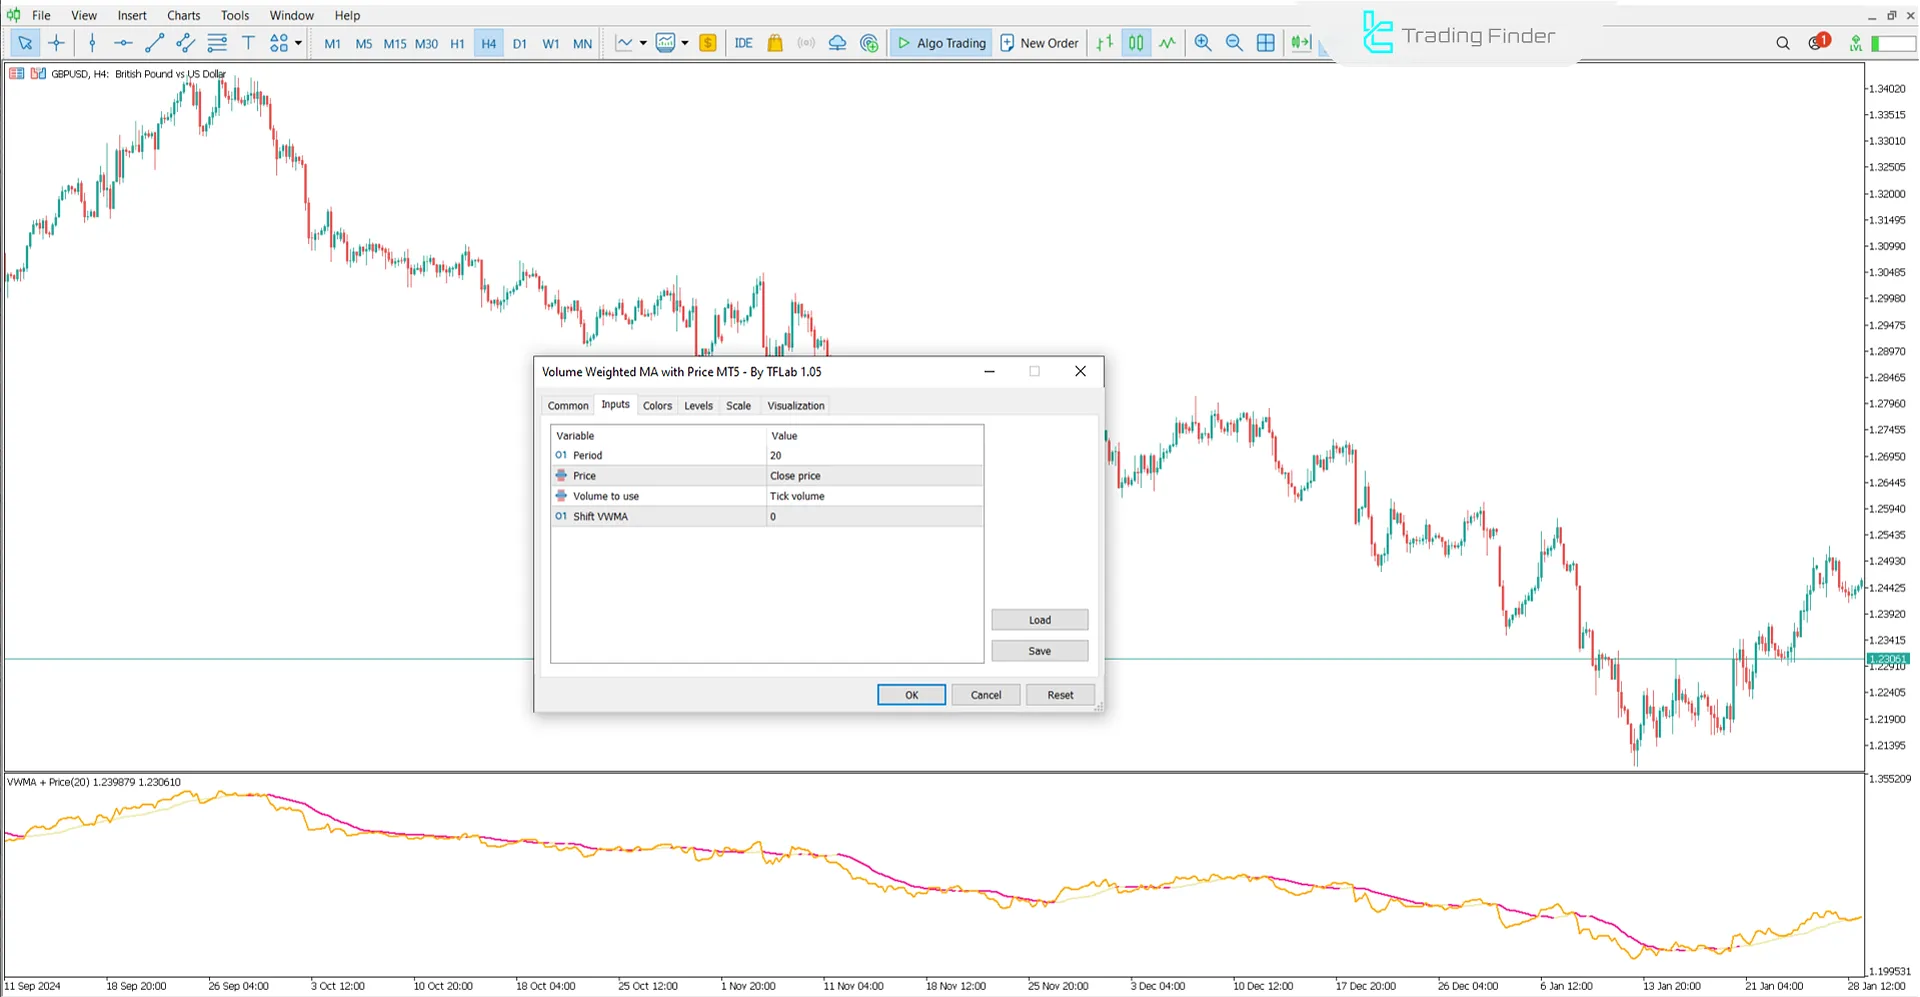Open the Indicators dollar icon

tap(708, 43)
